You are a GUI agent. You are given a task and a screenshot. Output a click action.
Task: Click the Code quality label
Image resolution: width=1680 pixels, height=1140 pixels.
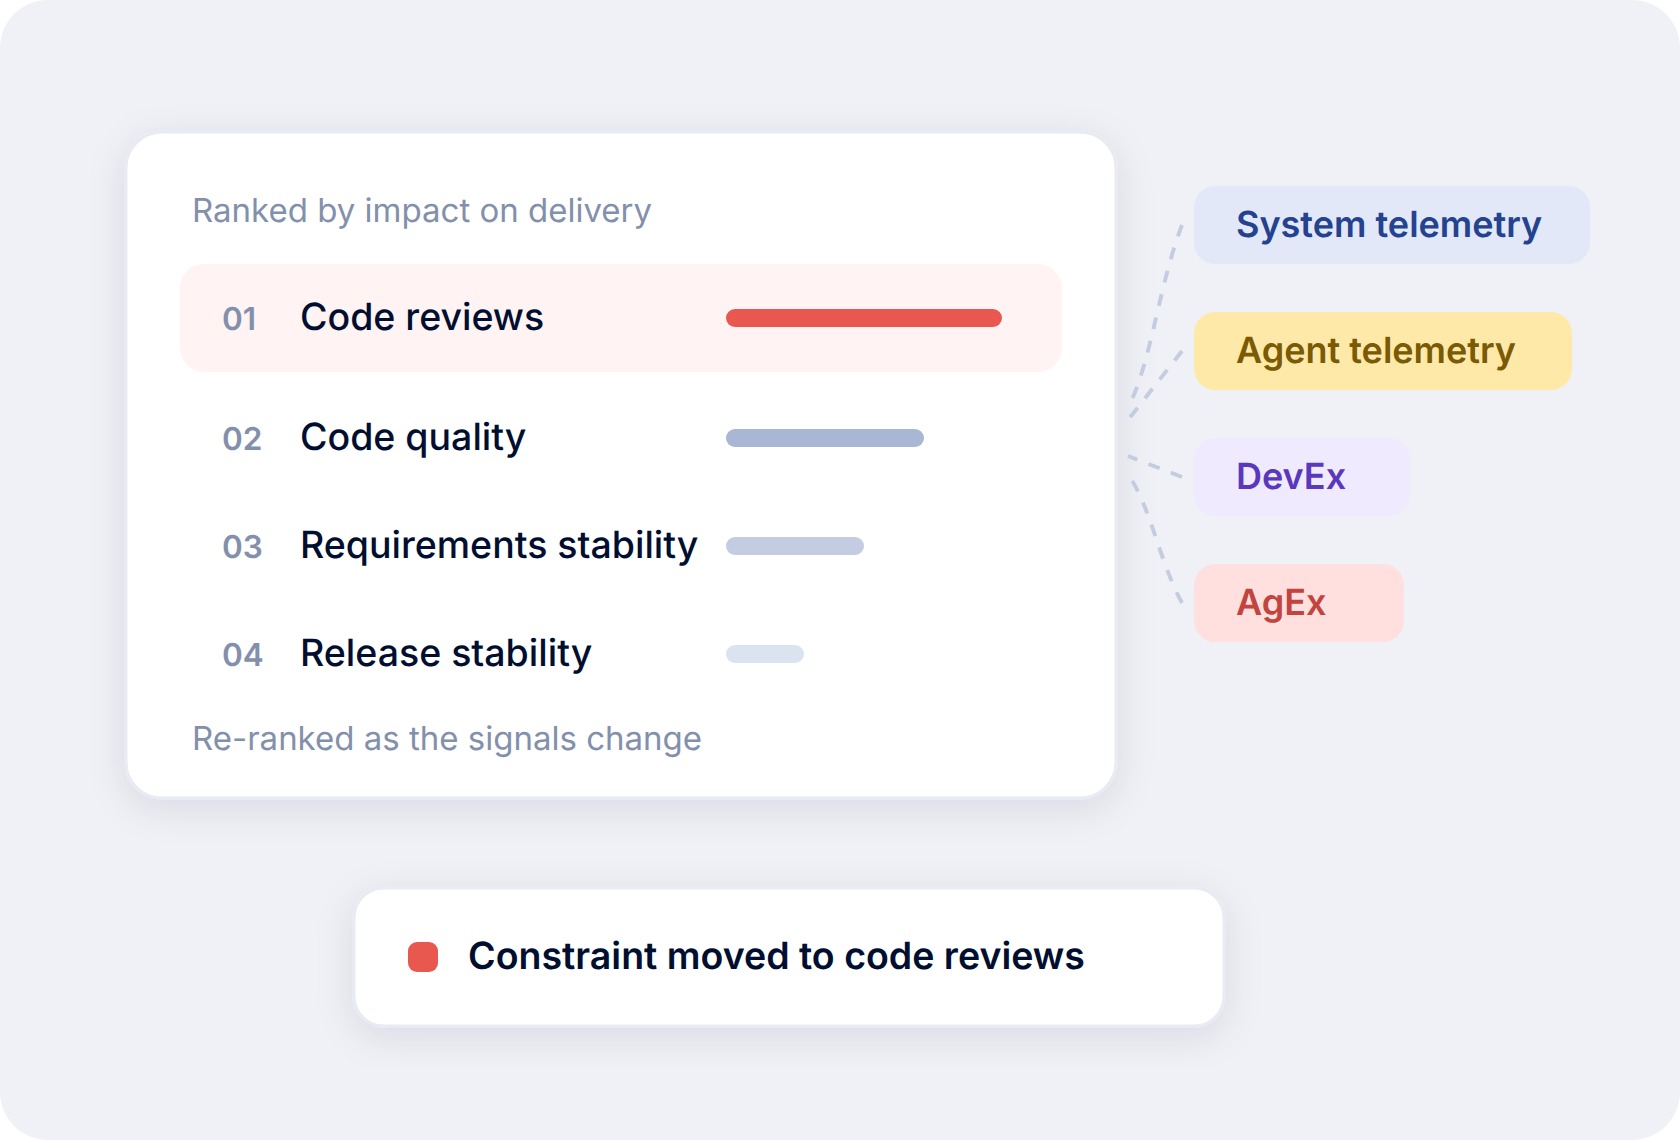click(413, 438)
